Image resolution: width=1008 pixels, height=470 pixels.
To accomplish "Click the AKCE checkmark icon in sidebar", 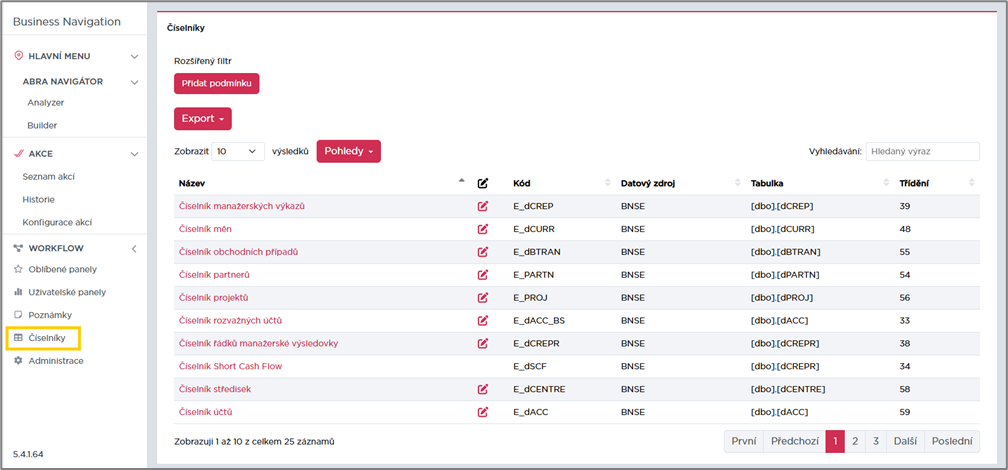I will (x=18, y=154).
